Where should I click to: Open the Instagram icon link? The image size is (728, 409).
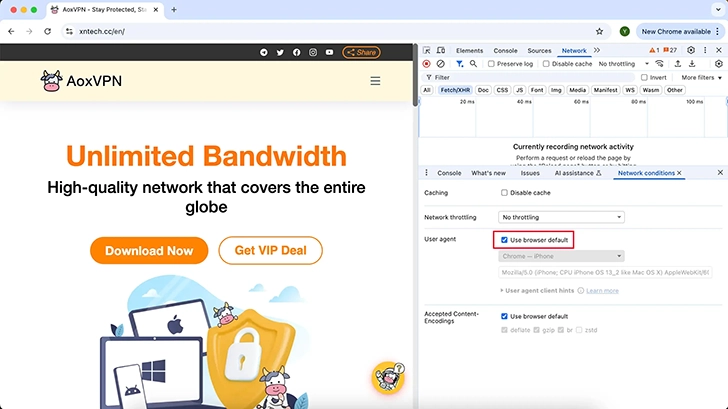pos(313,52)
